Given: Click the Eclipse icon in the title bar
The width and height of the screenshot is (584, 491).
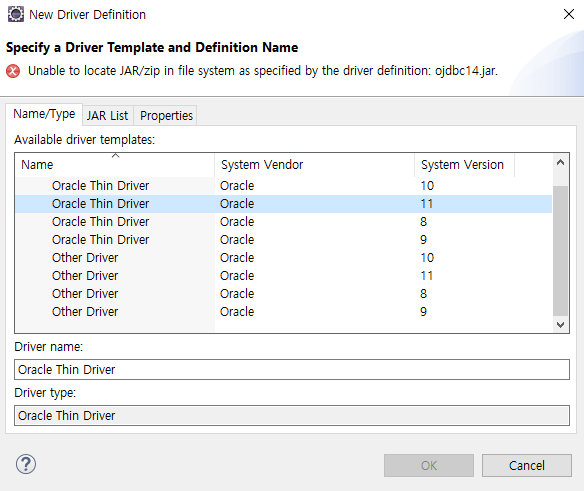Looking at the screenshot, I should click(16, 15).
